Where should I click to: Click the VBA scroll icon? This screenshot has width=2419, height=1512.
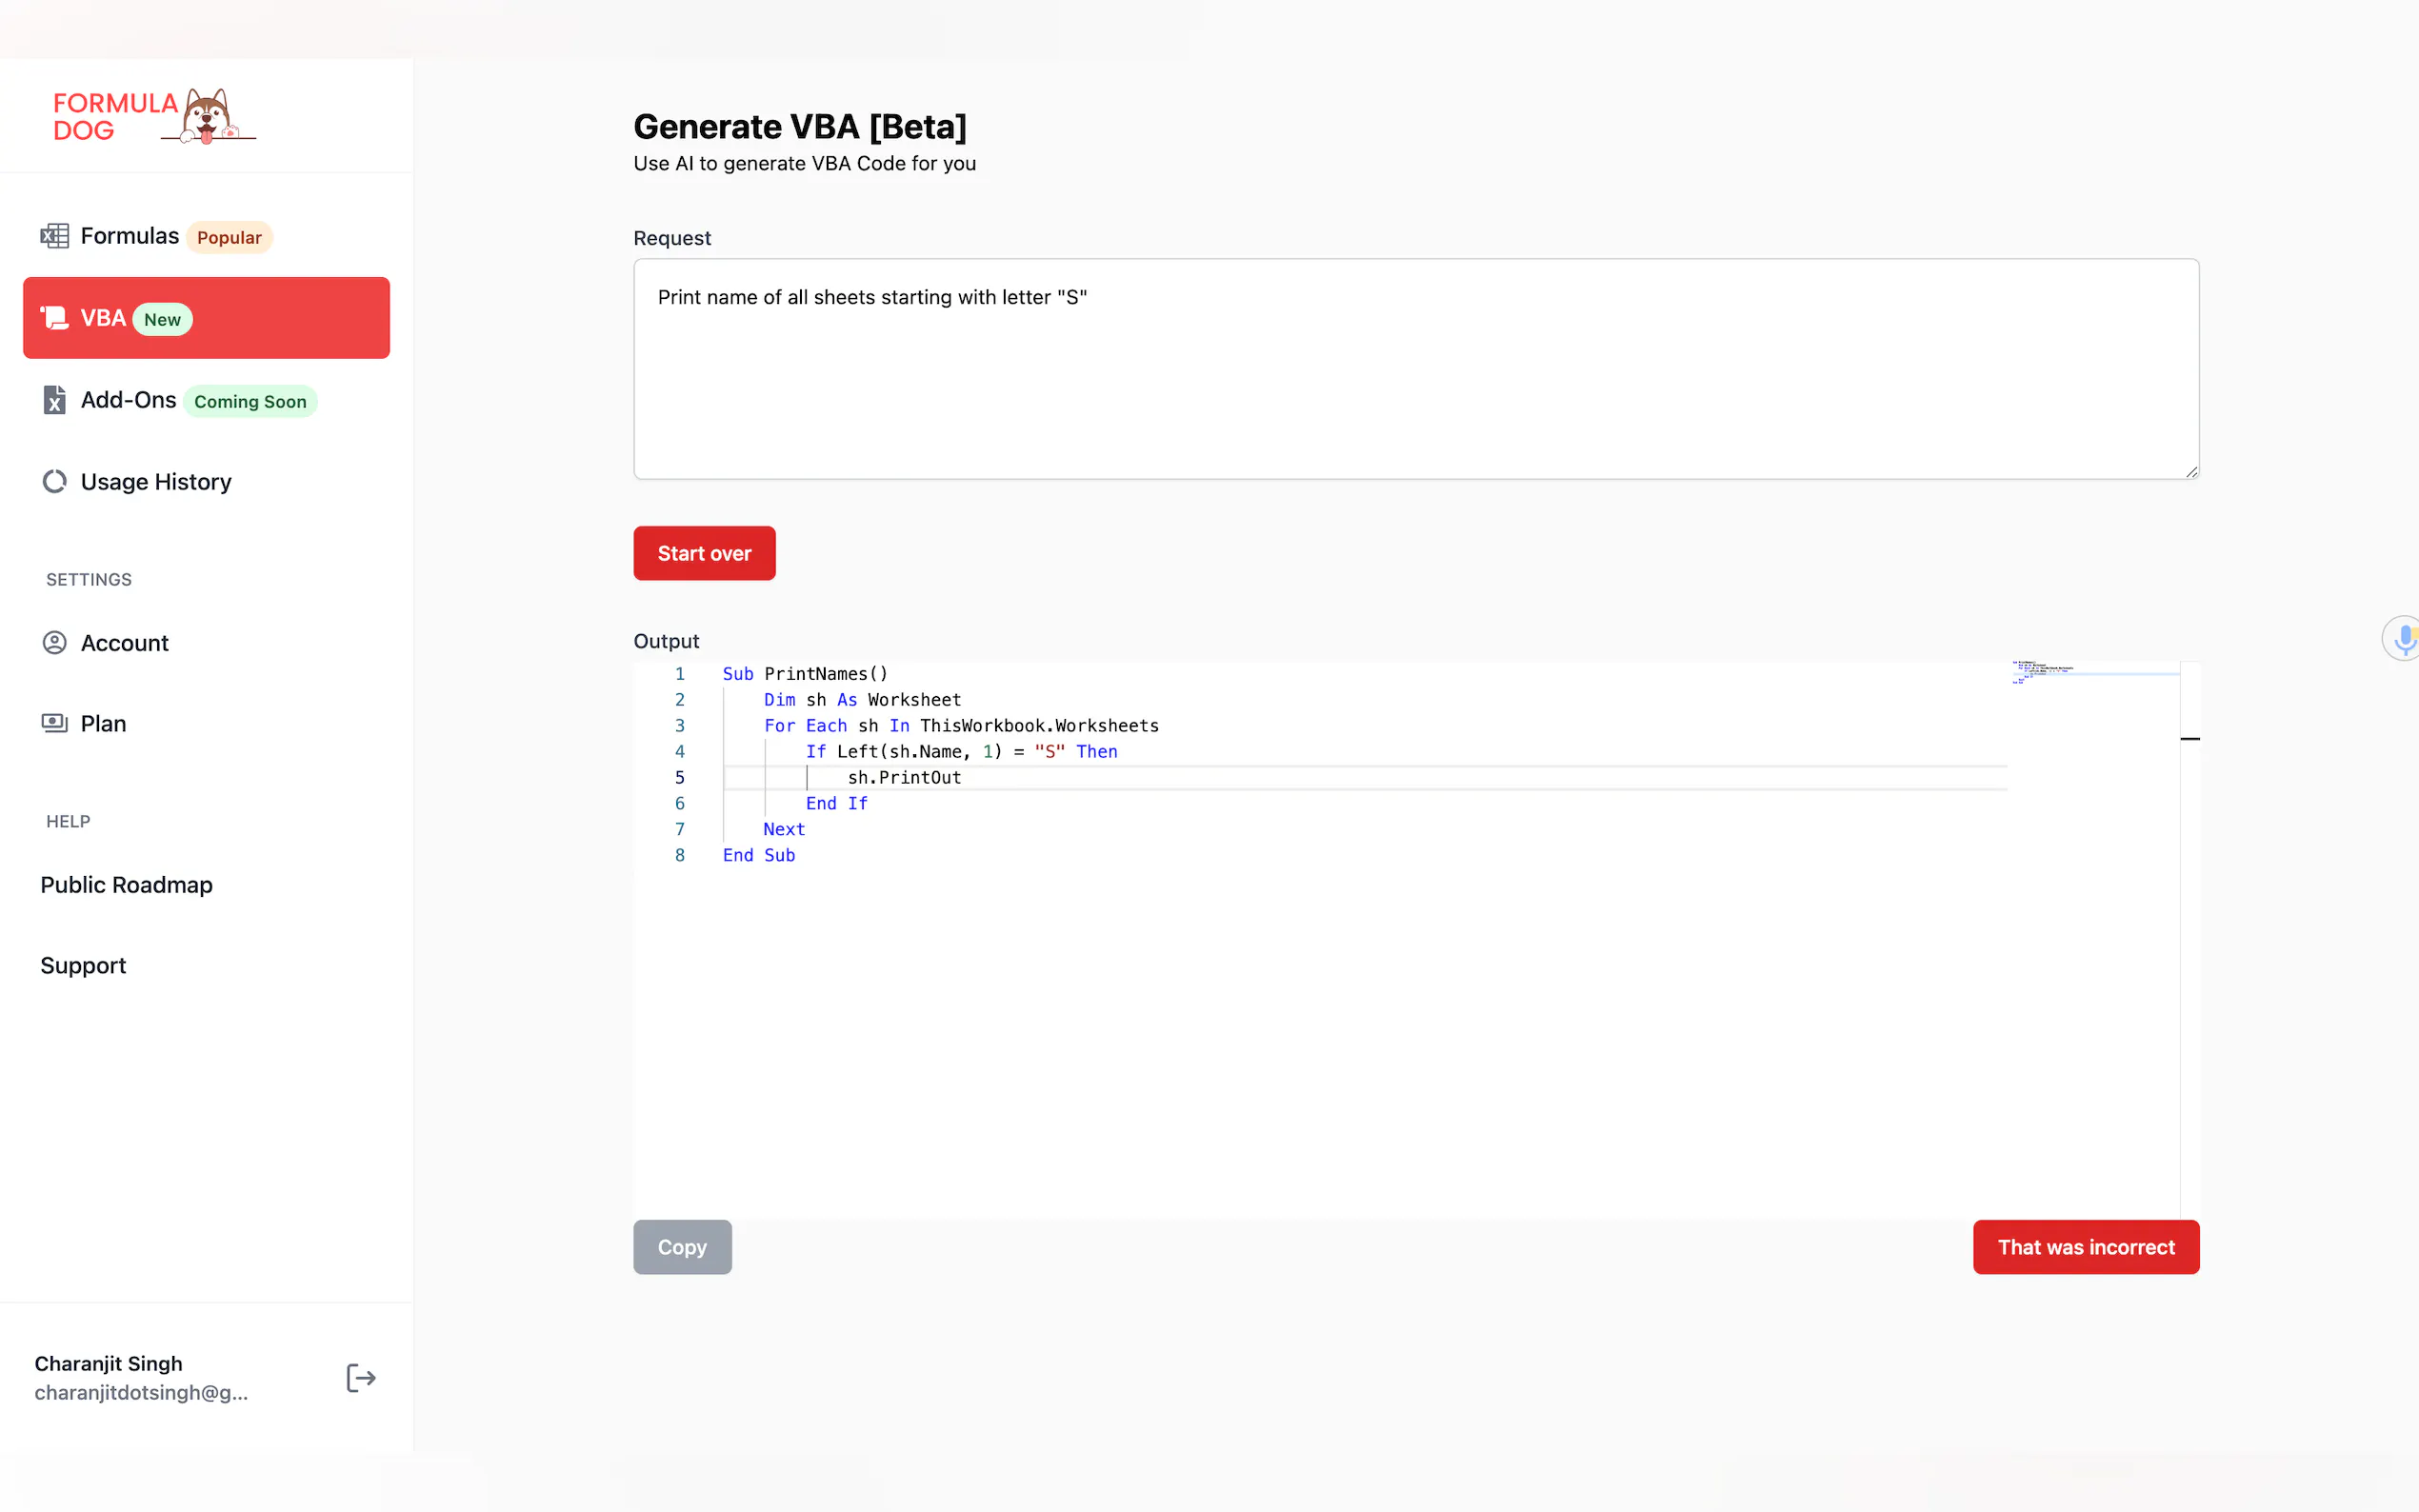pyautogui.click(x=54, y=318)
